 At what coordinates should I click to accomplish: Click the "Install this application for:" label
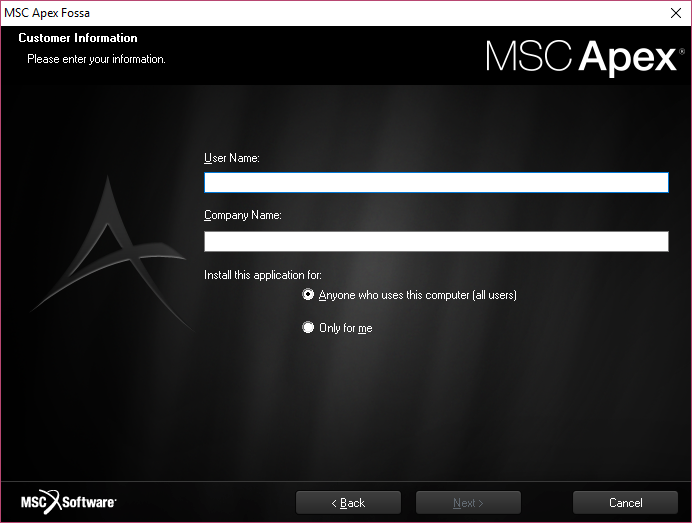263,275
